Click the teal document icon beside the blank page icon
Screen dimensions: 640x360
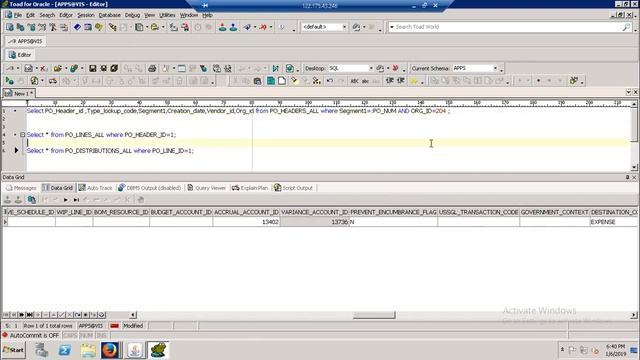point(271,81)
